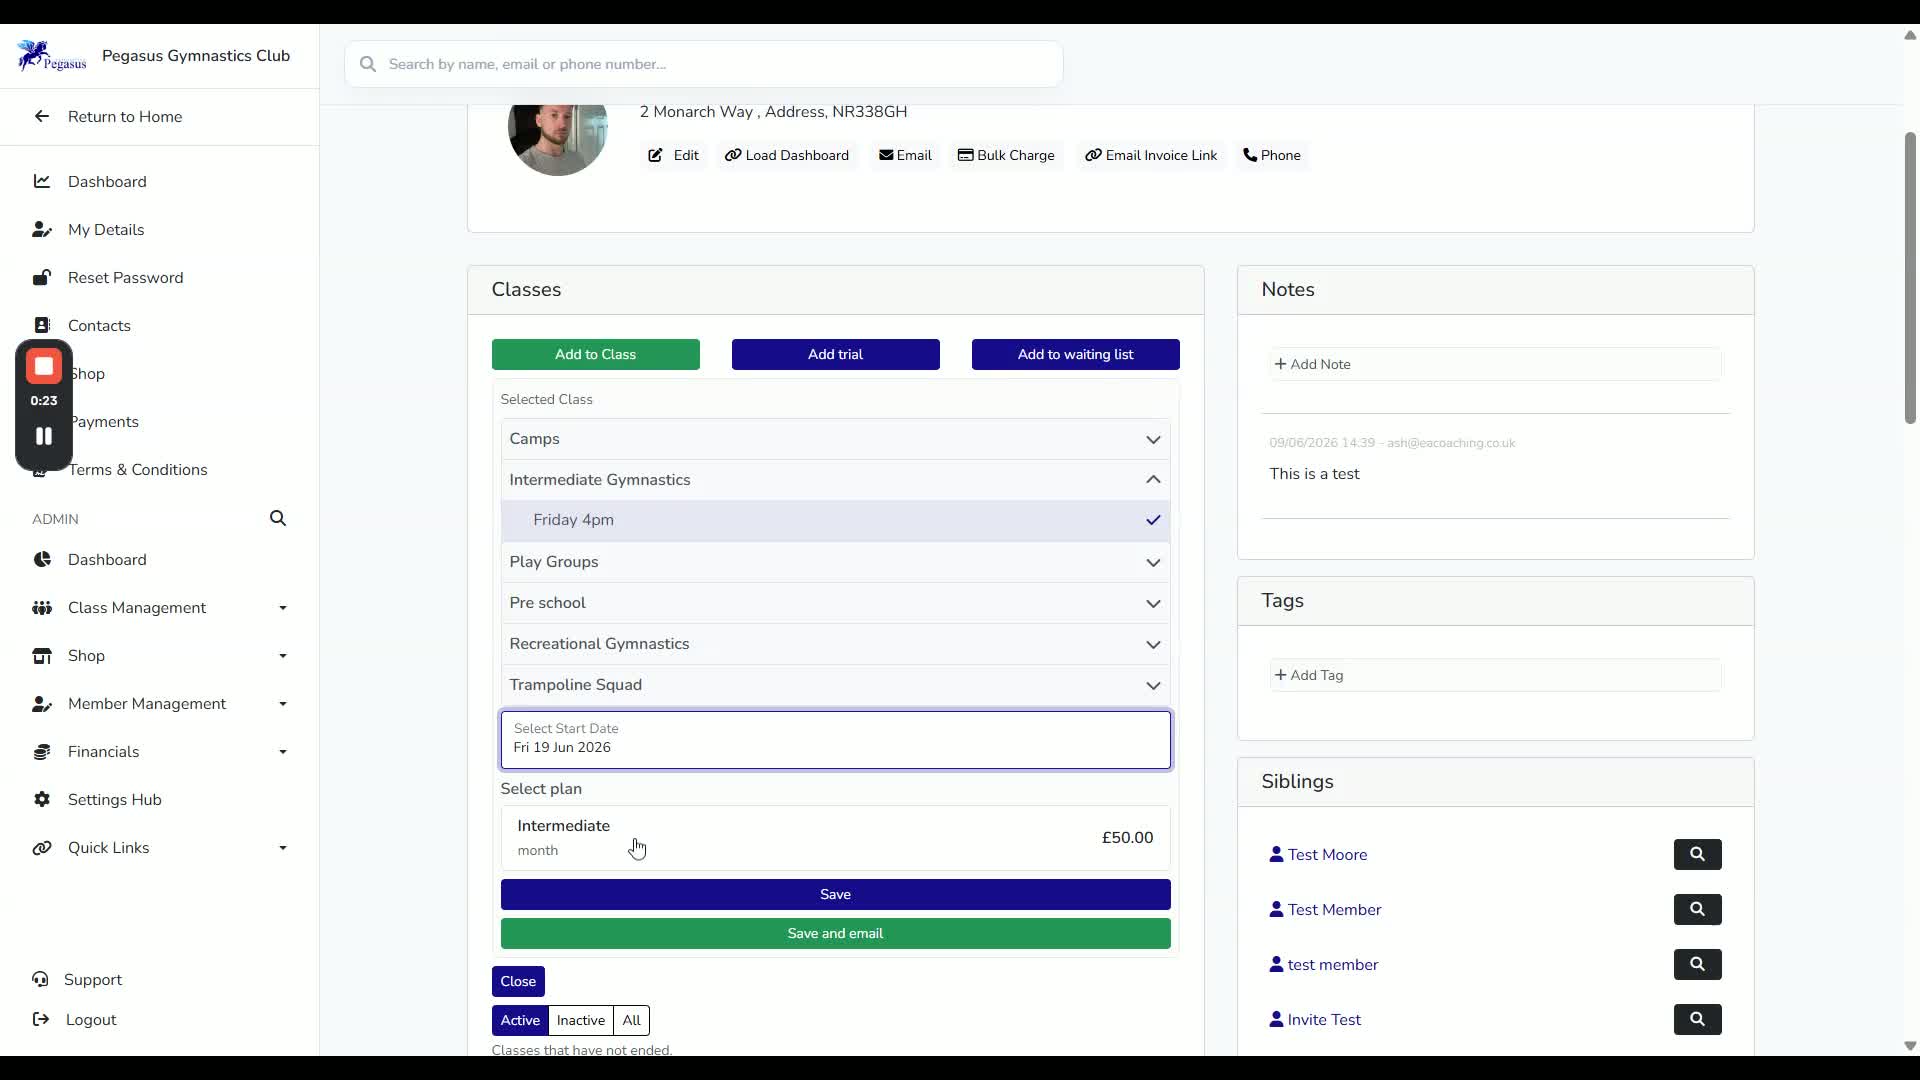Switch class filter to Inactive
This screenshot has height=1080, width=1920.
coord(580,1020)
